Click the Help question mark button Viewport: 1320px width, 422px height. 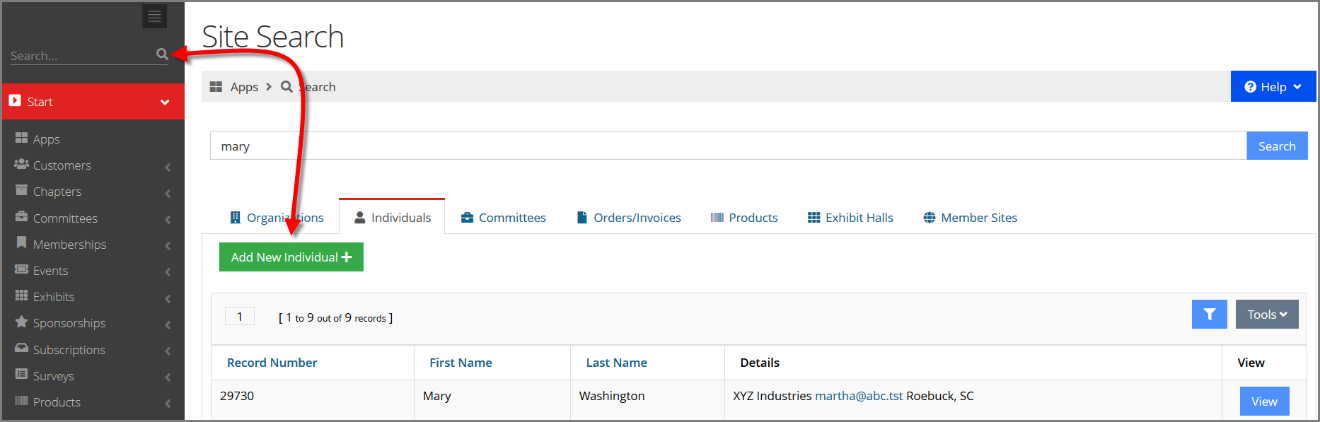[1273, 87]
